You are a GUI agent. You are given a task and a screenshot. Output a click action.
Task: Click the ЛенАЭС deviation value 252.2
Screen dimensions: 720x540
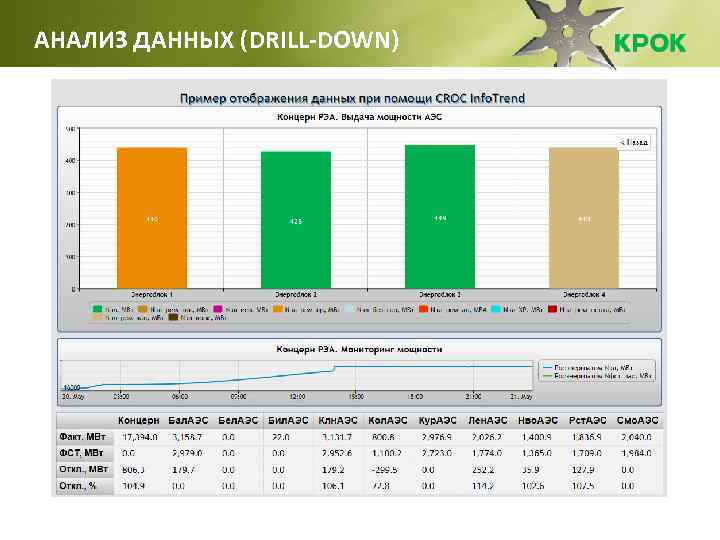(x=483, y=470)
